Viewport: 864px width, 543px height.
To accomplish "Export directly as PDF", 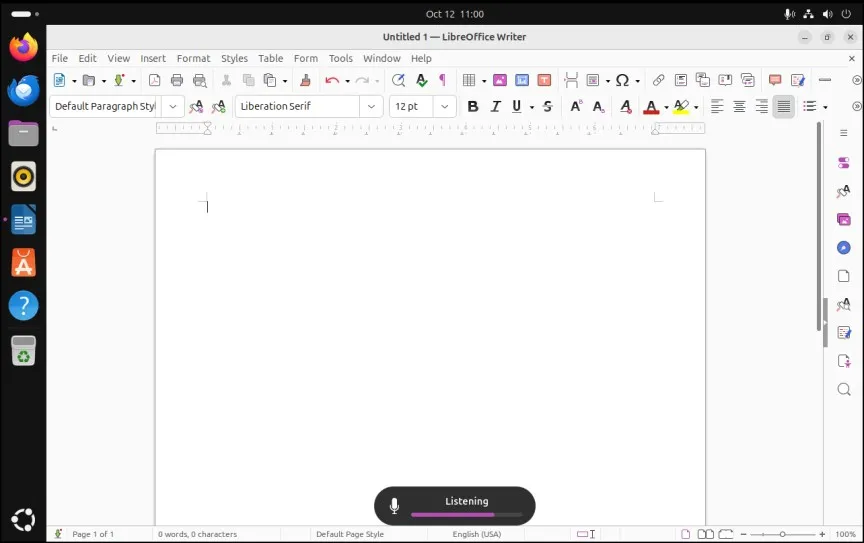I will pos(154,80).
